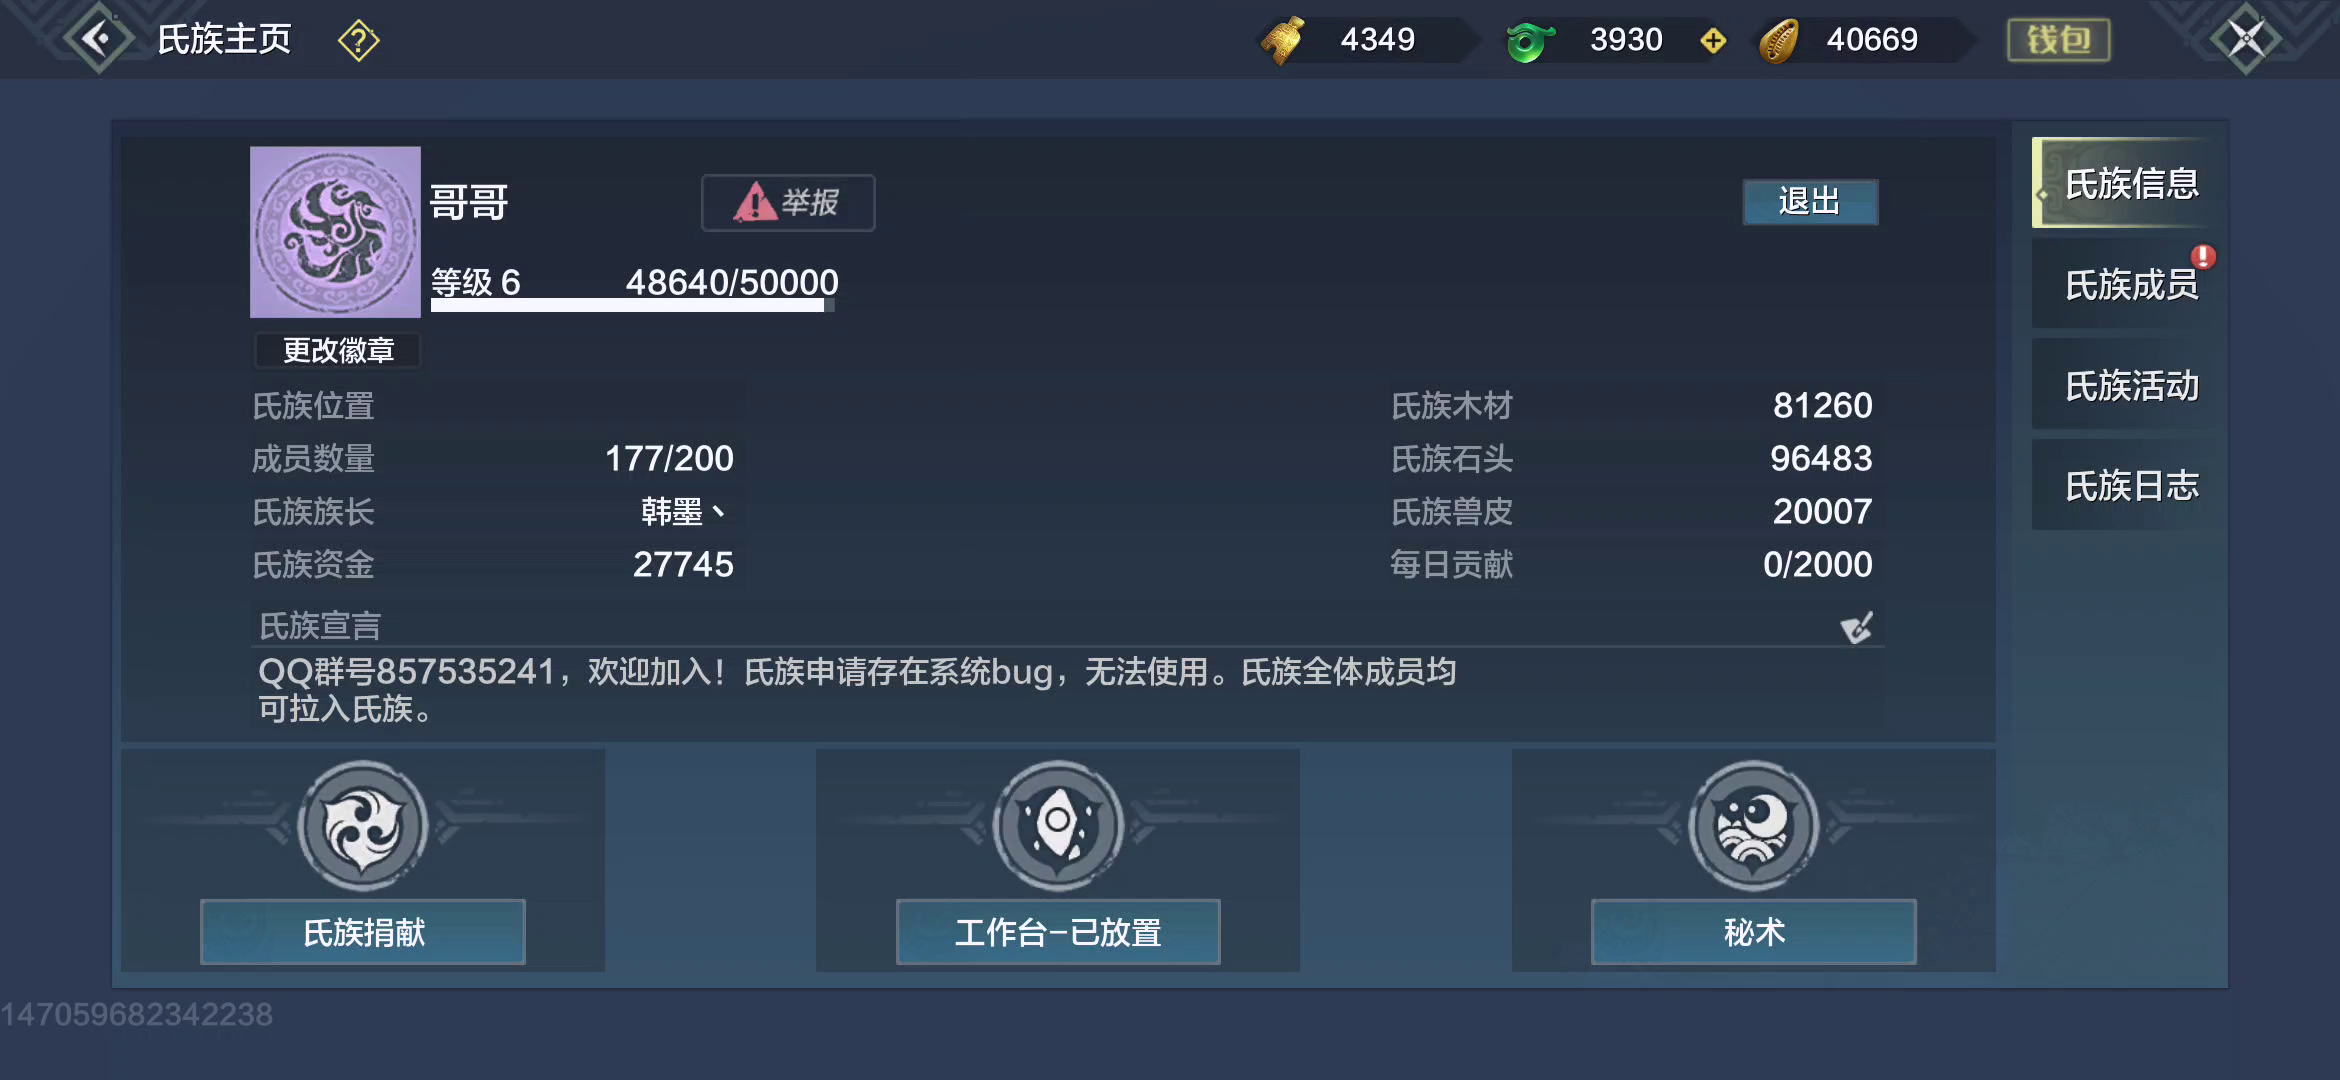Image resolution: width=2340 pixels, height=1080 pixels.
Task: Open the 钱包 wallet button
Action: (2059, 40)
